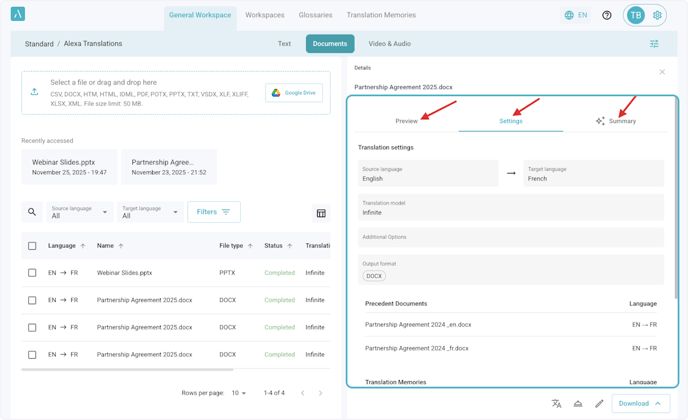
Task: Open the Webinar Slides.pptx recent file card
Action: pos(69,167)
